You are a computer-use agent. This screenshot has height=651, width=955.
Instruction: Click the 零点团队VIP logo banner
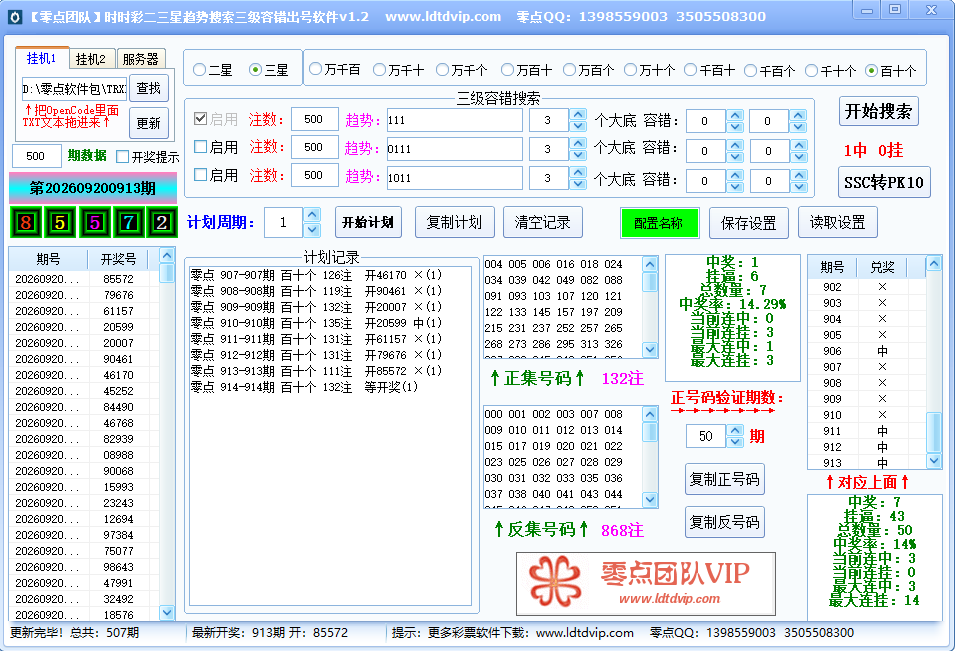pos(646,584)
